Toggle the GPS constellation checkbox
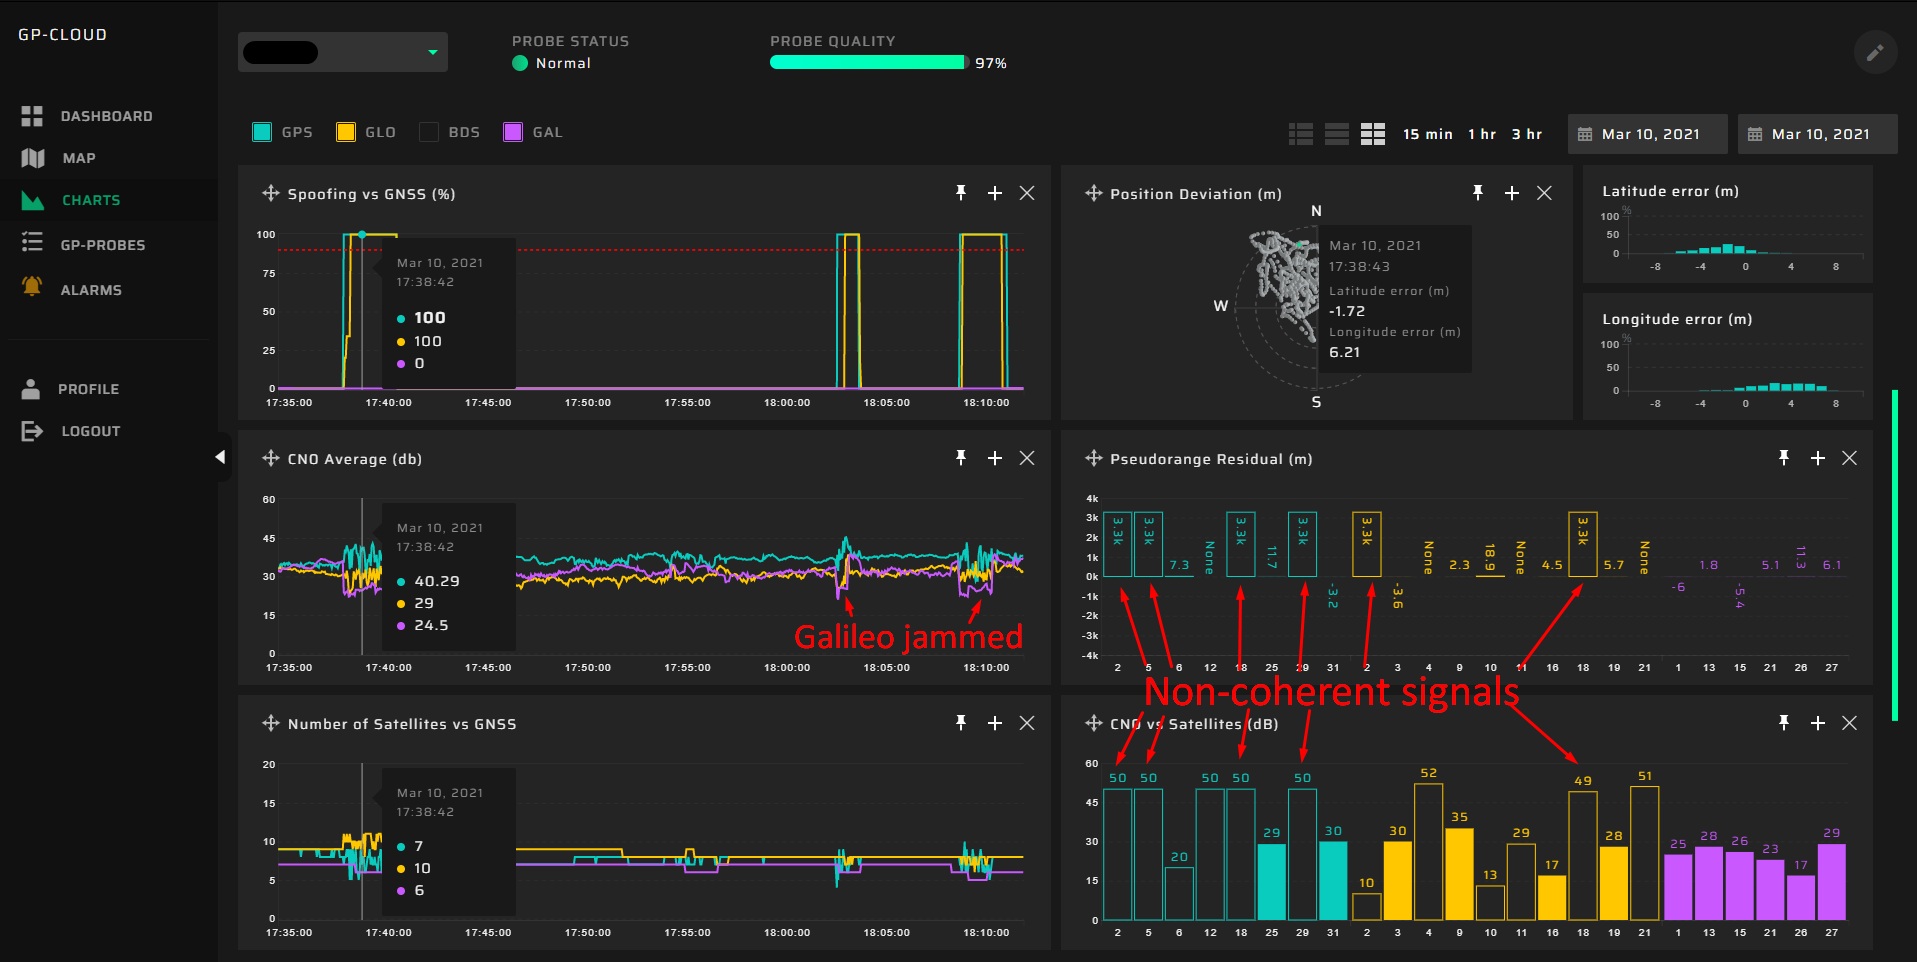The width and height of the screenshot is (1917, 962). [x=263, y=132]
